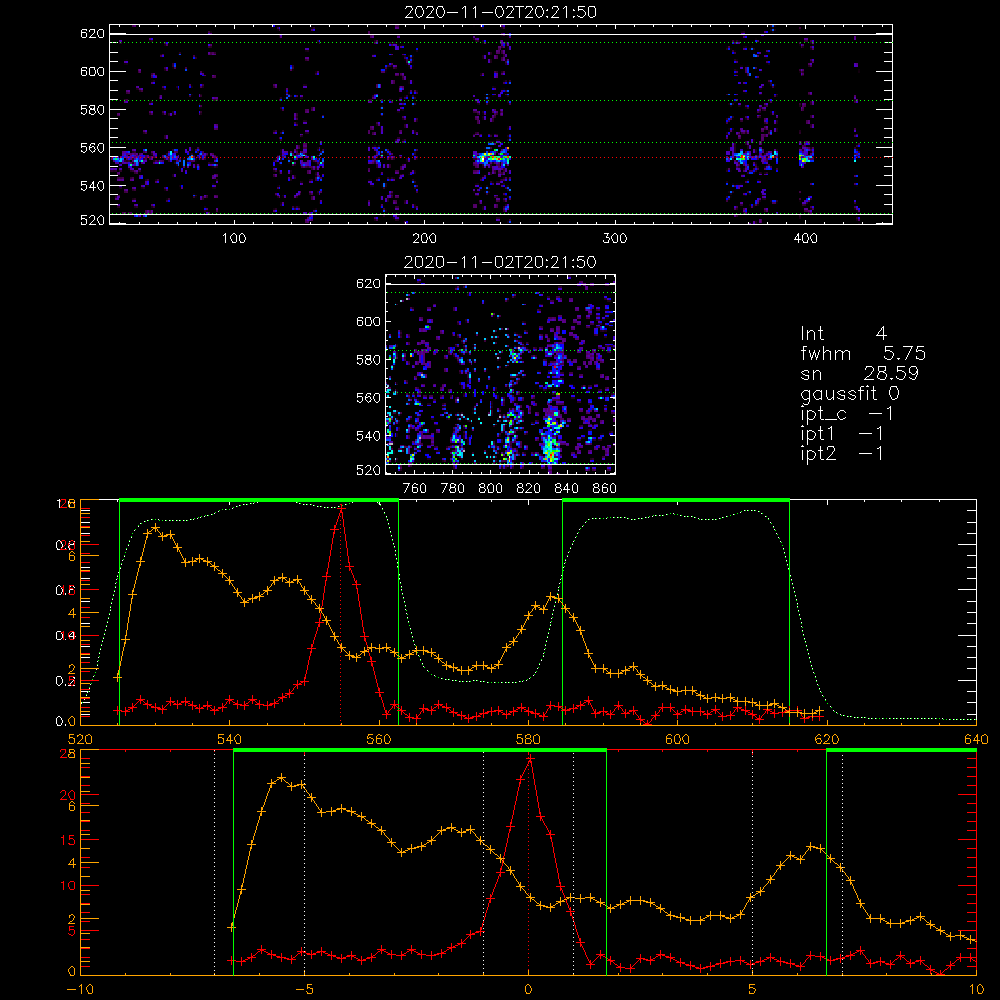Click x-axis label -10 on bottom plot
The height and width of the screenshot is (1000, 1000).
point(80,990)
